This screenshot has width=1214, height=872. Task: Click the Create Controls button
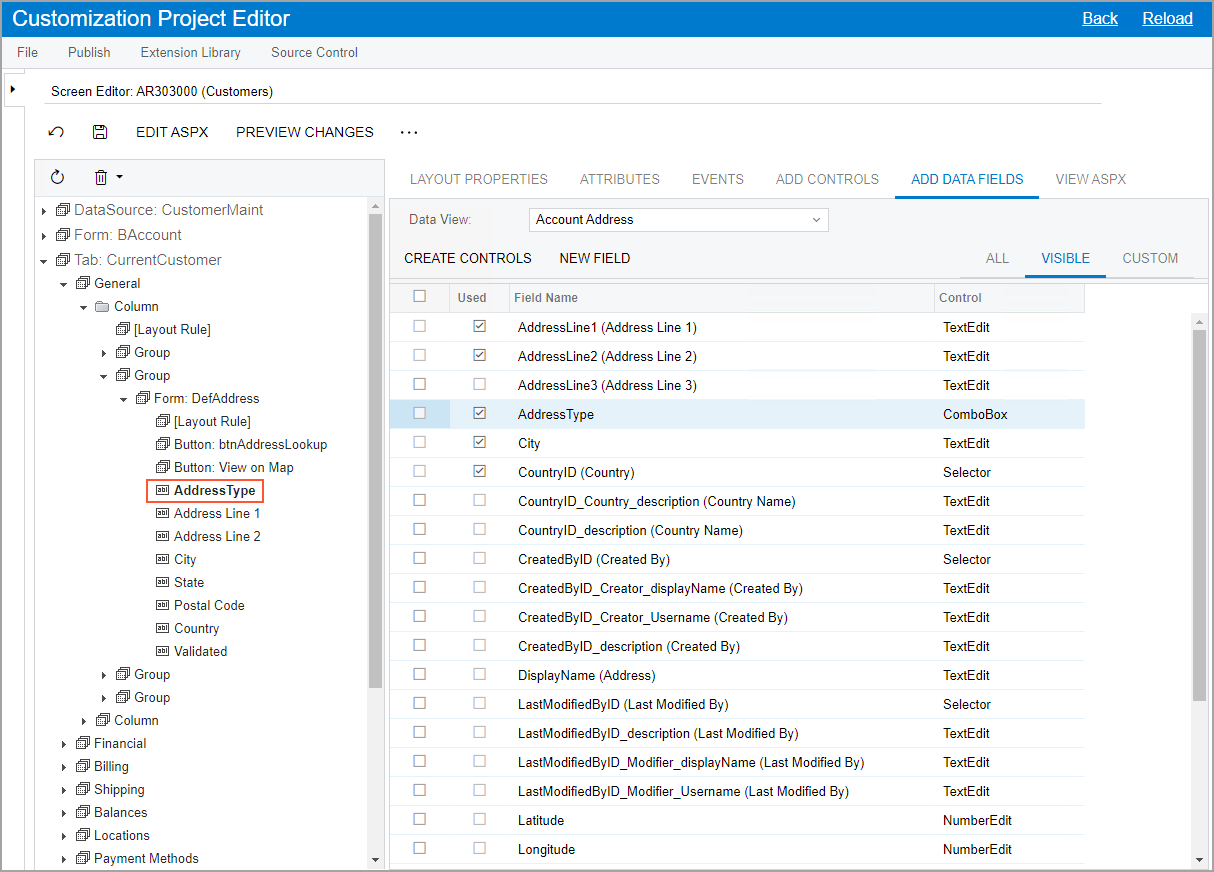pyautogui.click(x=467, y=258)
